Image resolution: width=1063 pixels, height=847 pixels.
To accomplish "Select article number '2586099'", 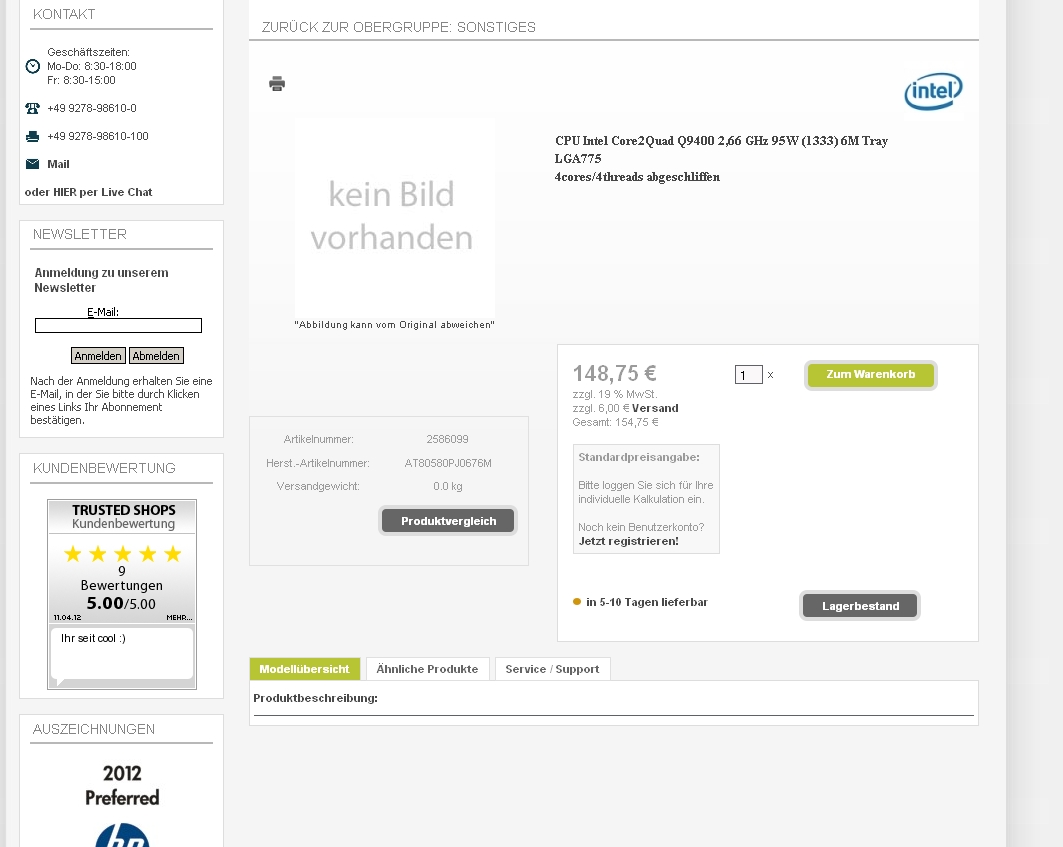I will [x=447, y=439].
